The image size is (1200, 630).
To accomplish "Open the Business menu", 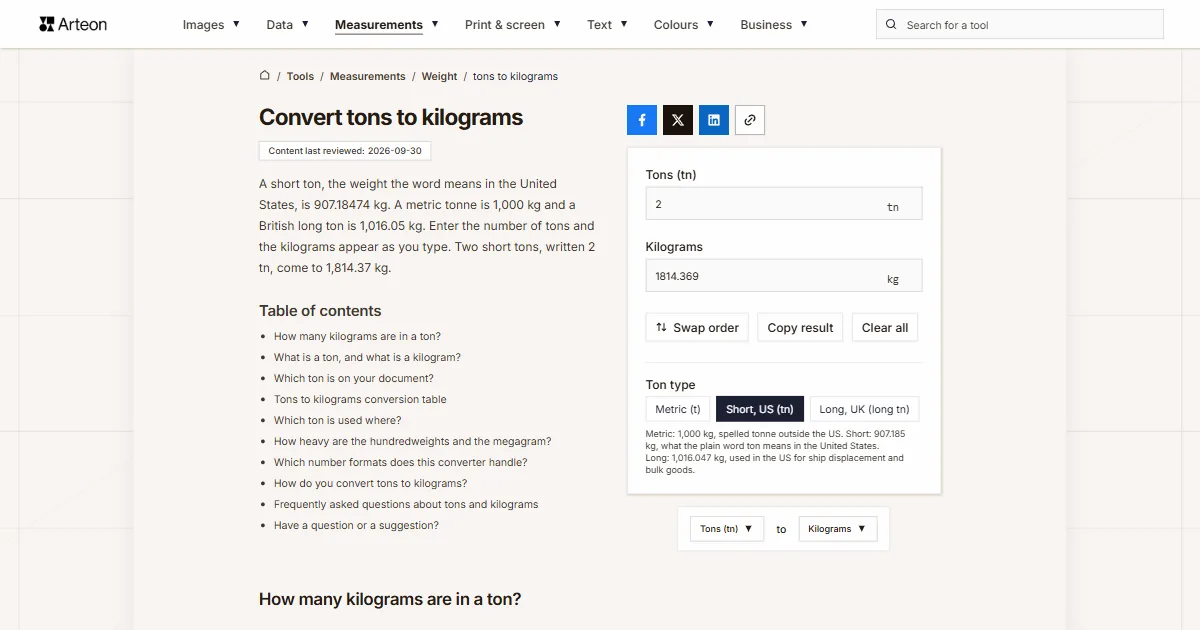I will [x=774, y=25].
